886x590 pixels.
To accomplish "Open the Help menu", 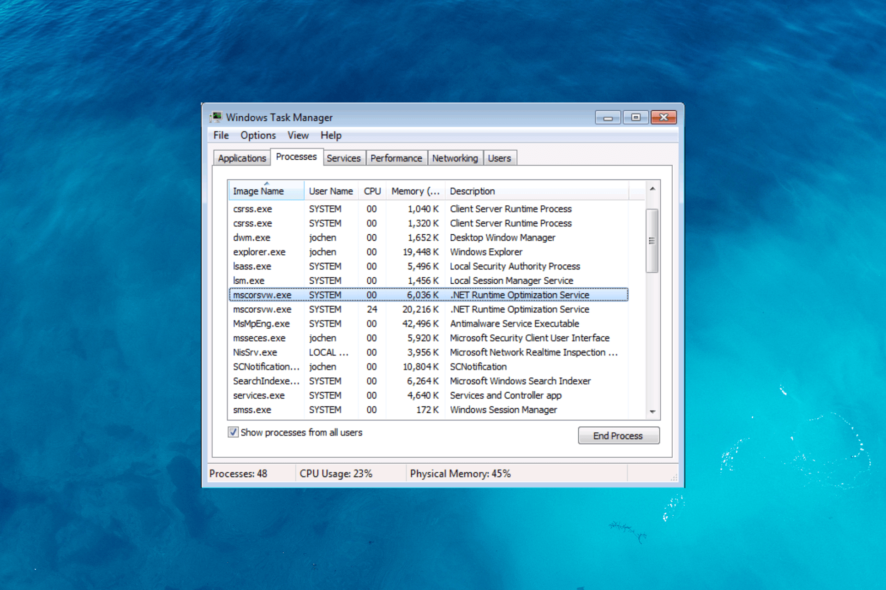I will (x=331, y=135).
